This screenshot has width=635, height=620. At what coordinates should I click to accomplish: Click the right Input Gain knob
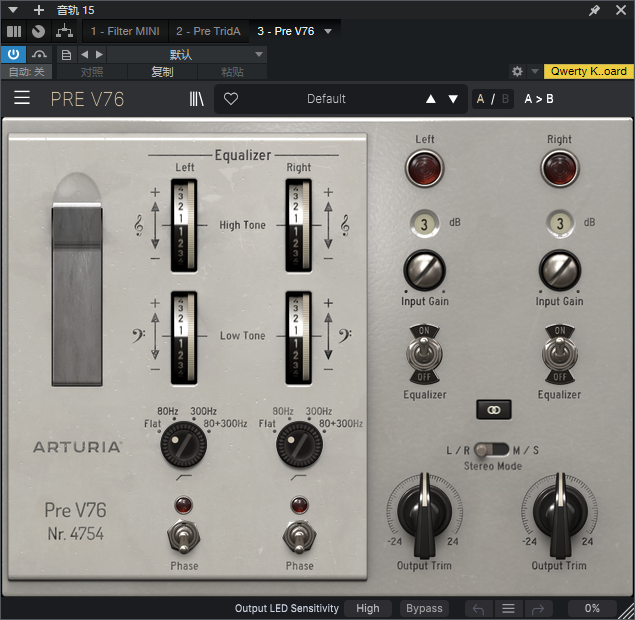560,270
